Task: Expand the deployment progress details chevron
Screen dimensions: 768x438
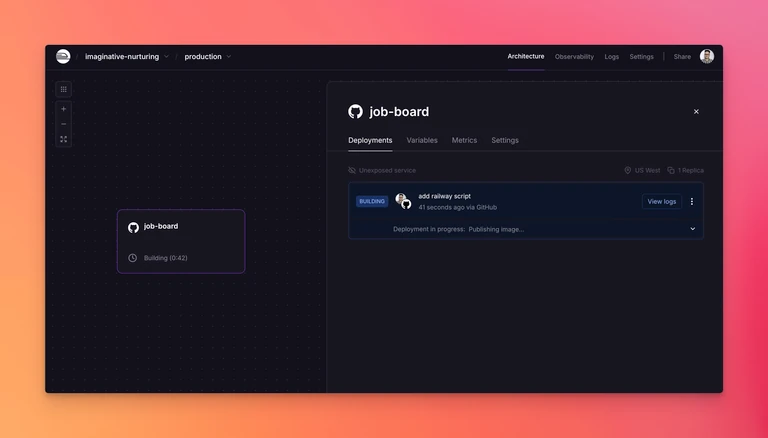Action: tap(693, 229)
